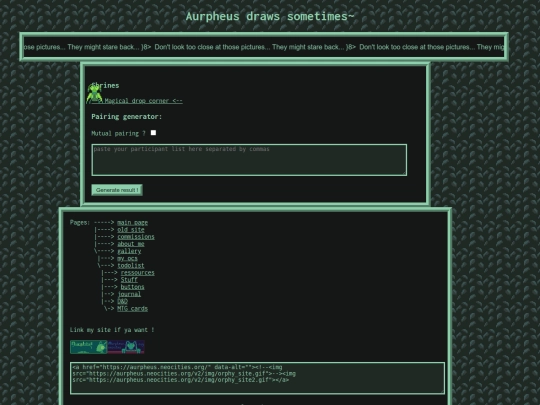Visit the Stuff page link

(x=129, y=280)
